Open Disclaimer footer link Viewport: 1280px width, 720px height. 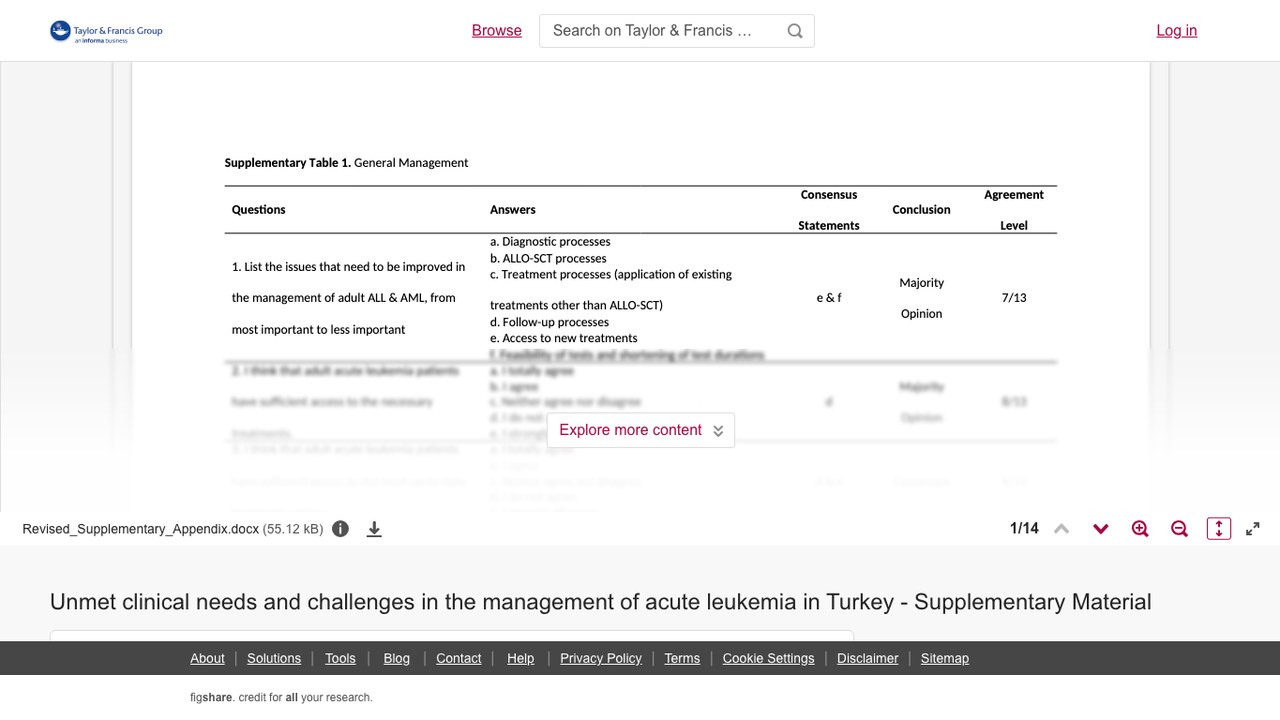[x=868, y=658]
